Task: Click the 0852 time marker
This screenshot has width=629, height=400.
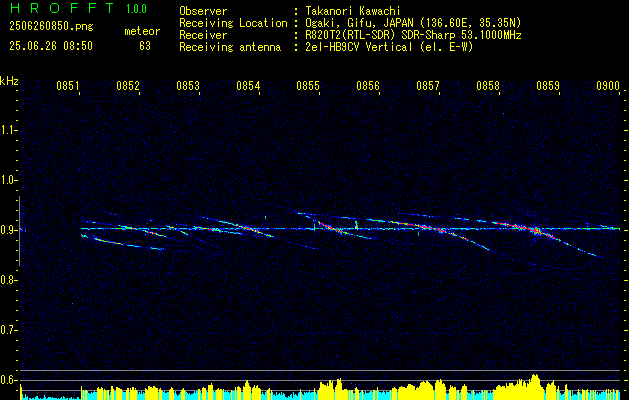Action: tap(128, 85)
